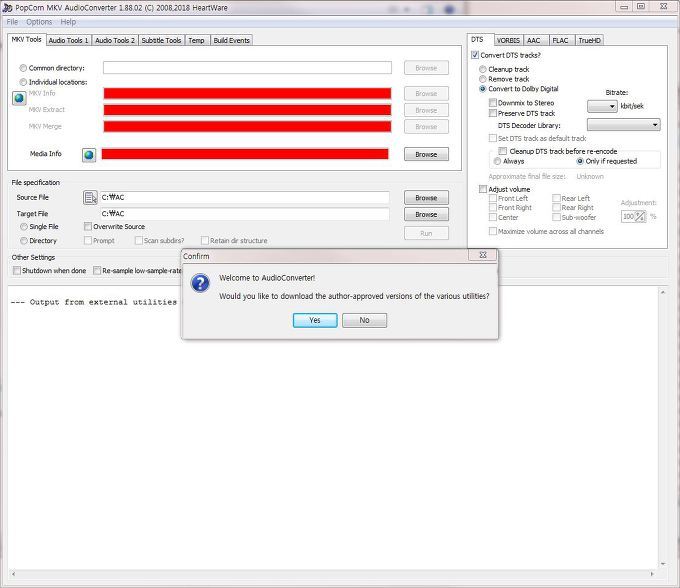Click Yes in Confirm dialog
The image size is (680, 588).
point(315,320)
